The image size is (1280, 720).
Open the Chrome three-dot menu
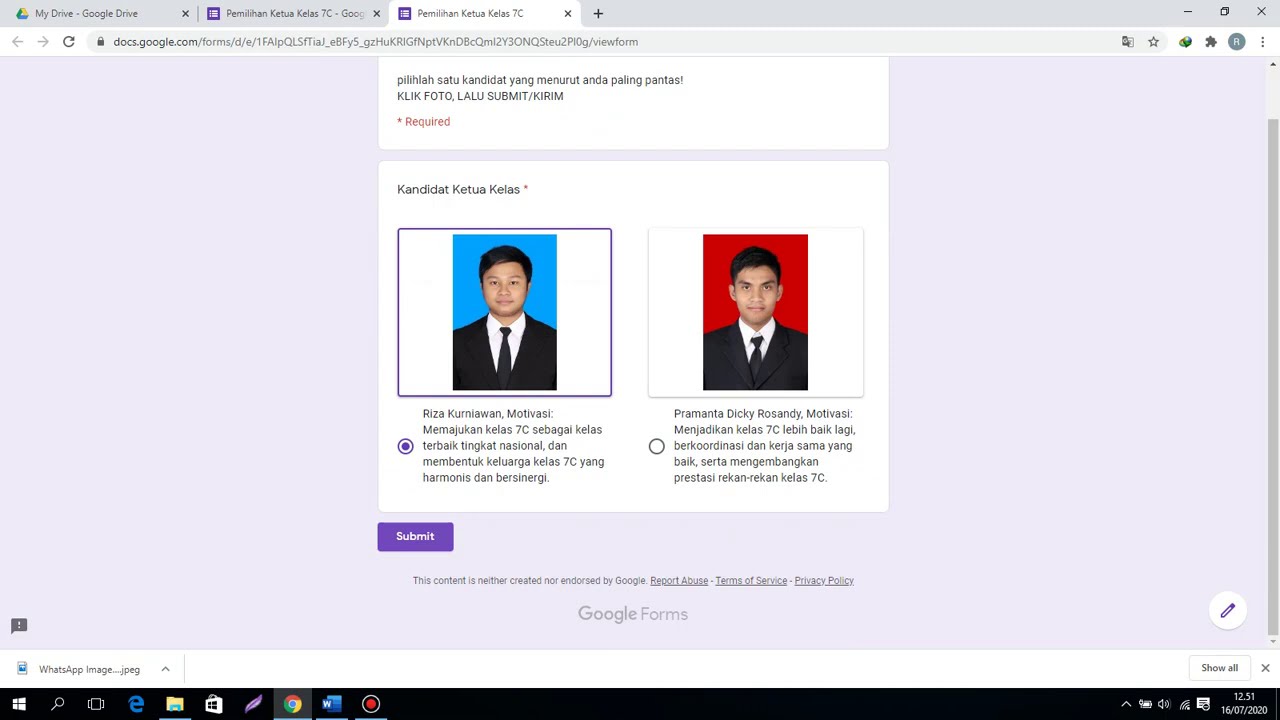1263,42
